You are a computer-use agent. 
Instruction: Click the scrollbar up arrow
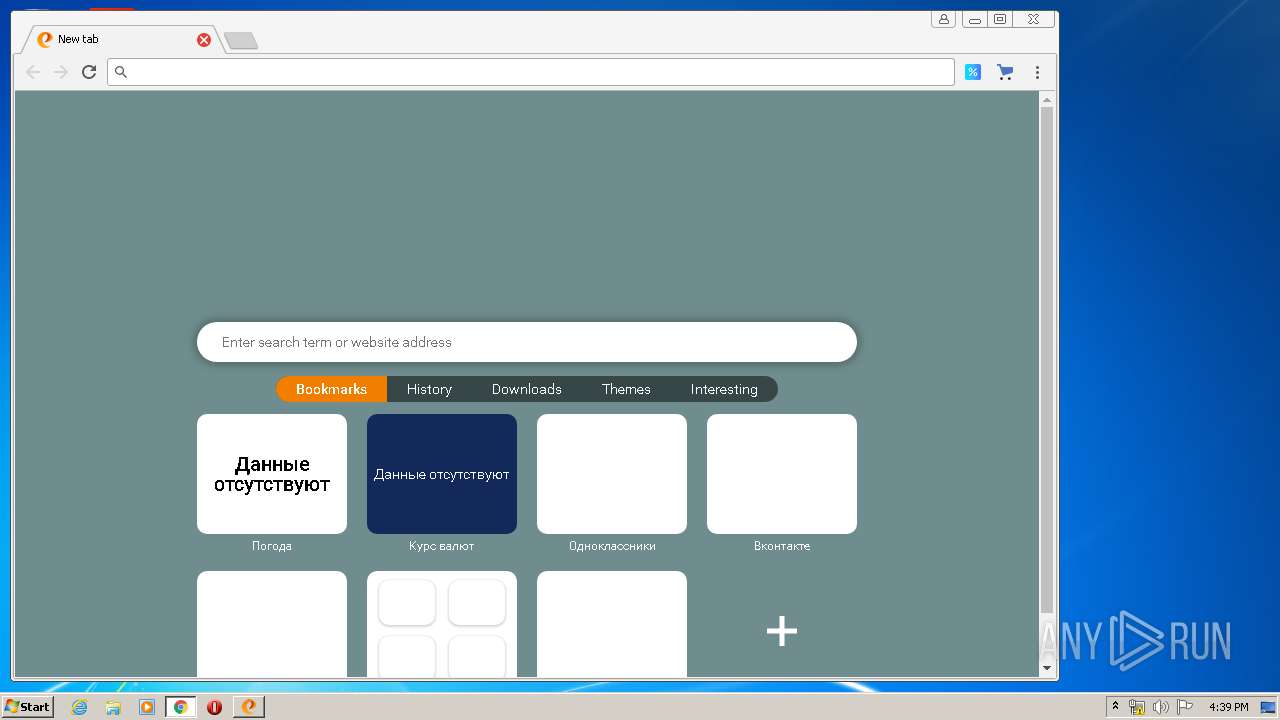click(x=1047, y=99)
